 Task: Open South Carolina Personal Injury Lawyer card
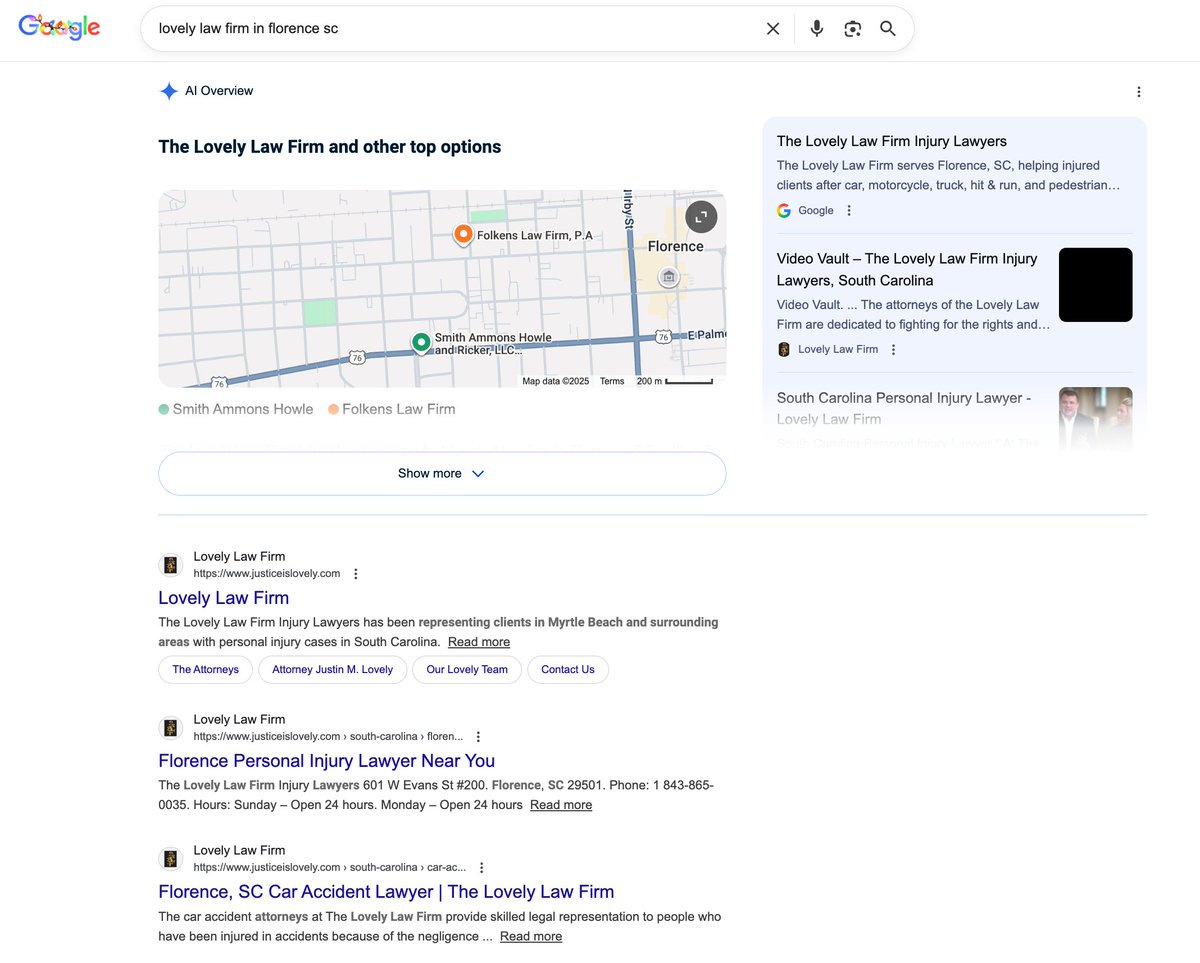(x=904, y=408)
